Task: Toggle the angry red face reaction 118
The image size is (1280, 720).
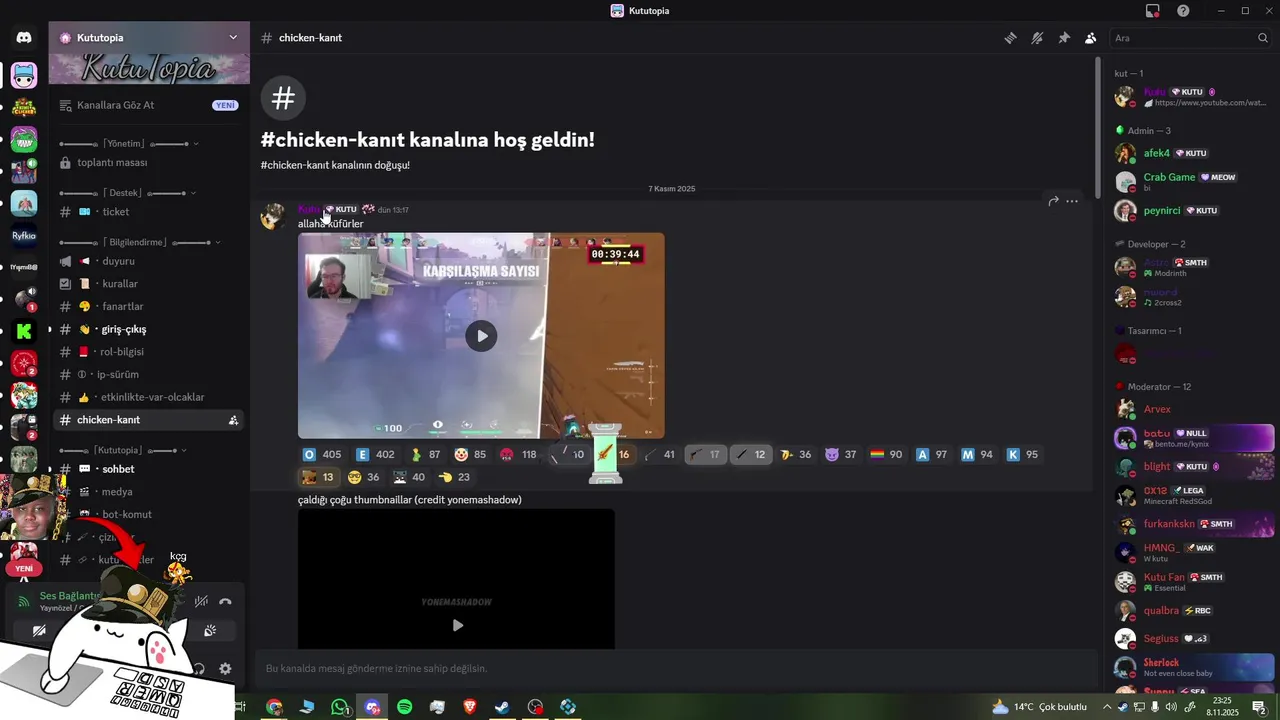Action: pos(518,454)
